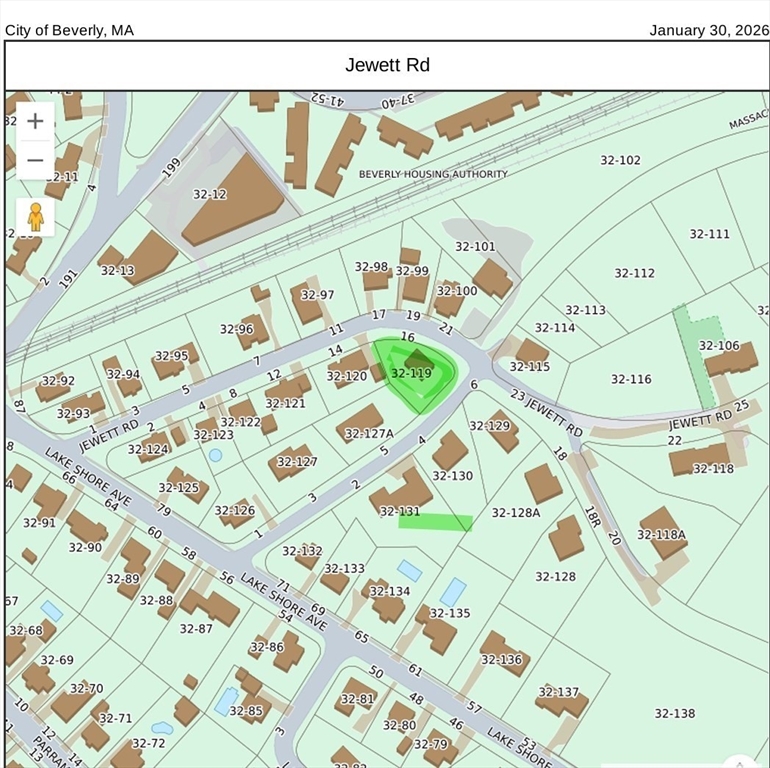Click the zoom in plus button
The image size is (770, 768).
[35, 121]
